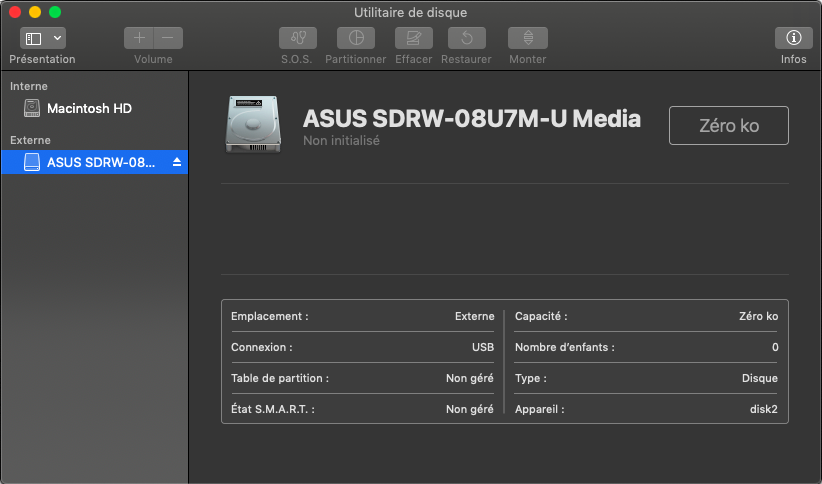This screenshot has width=822, height=484.
Task: Click the Restaurer restore icon
Action: pyautogui.click(x=466, y=38)
